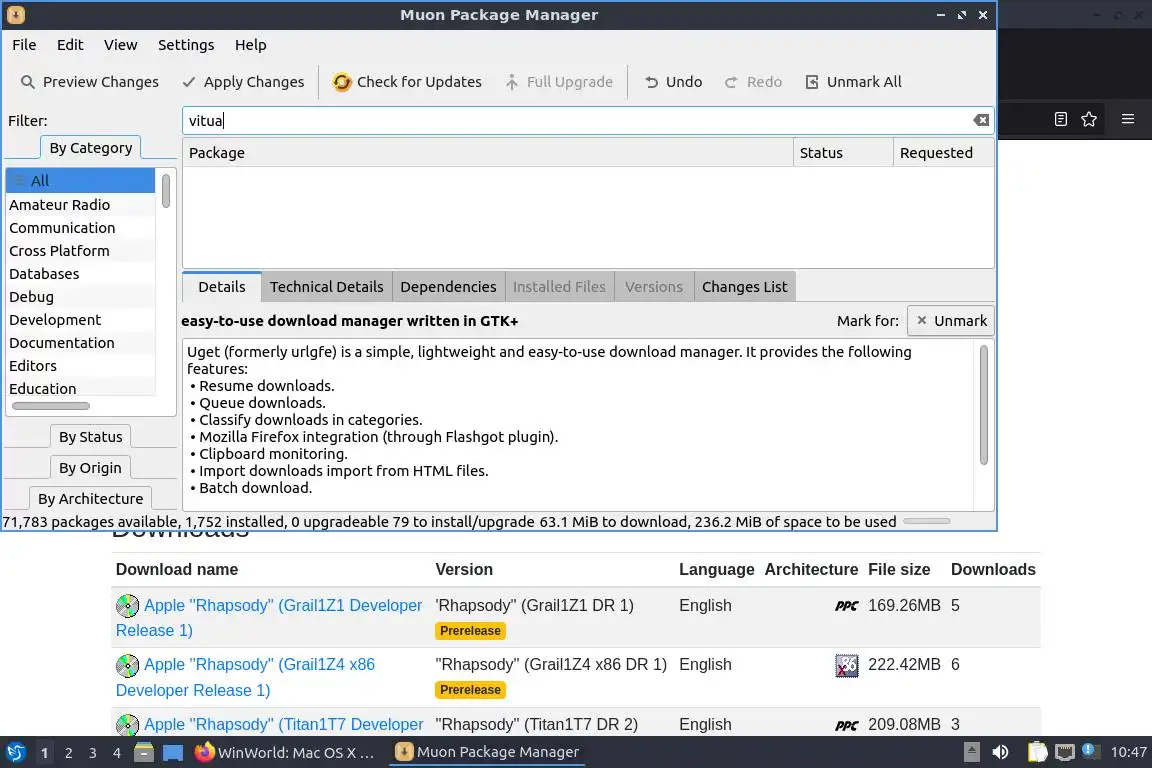Open the File menu
The width and height of the screenshot is (1152, 768).
click(24, 45)
